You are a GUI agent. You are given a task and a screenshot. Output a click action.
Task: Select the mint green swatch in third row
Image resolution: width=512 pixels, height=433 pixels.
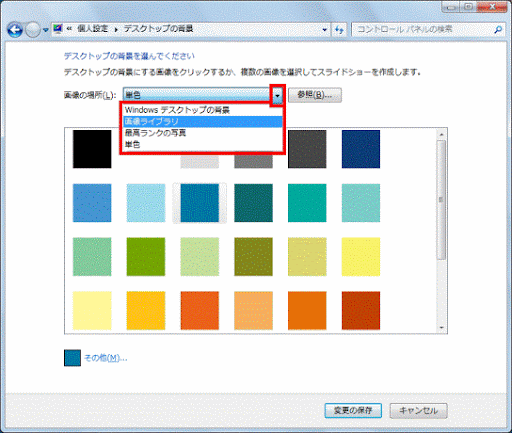[92, 257]
